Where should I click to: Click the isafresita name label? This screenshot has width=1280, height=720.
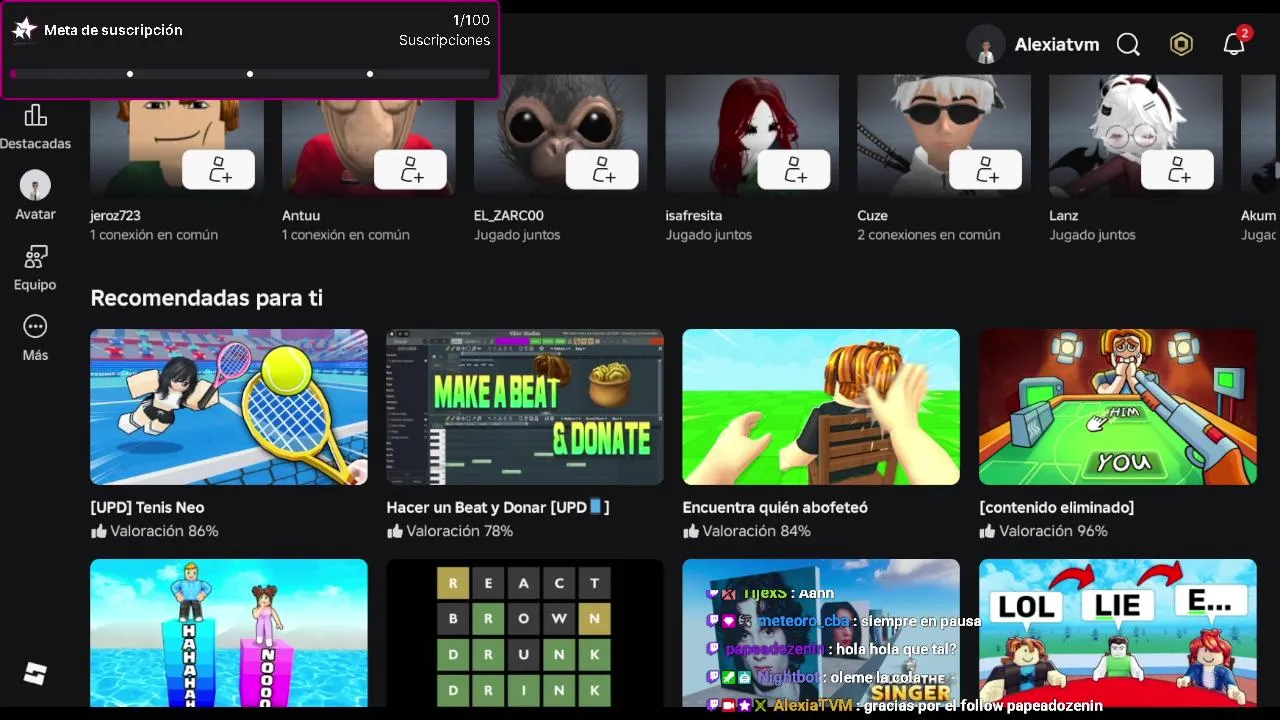click(x=694, y=215)
